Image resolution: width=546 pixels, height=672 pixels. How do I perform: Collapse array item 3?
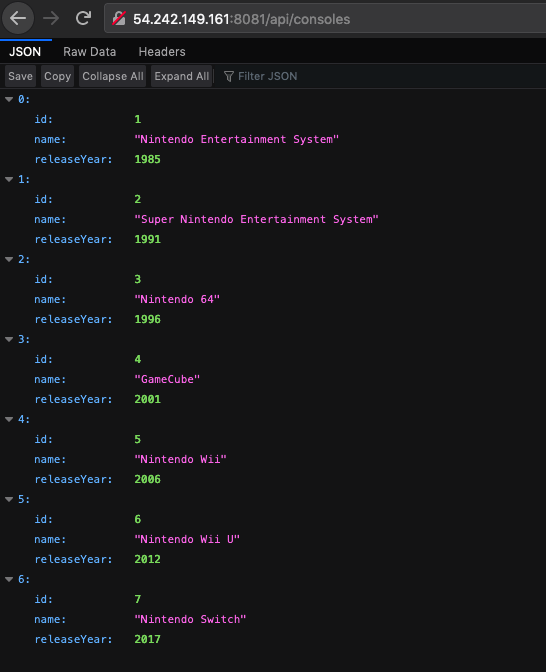(x=9, y=339)
